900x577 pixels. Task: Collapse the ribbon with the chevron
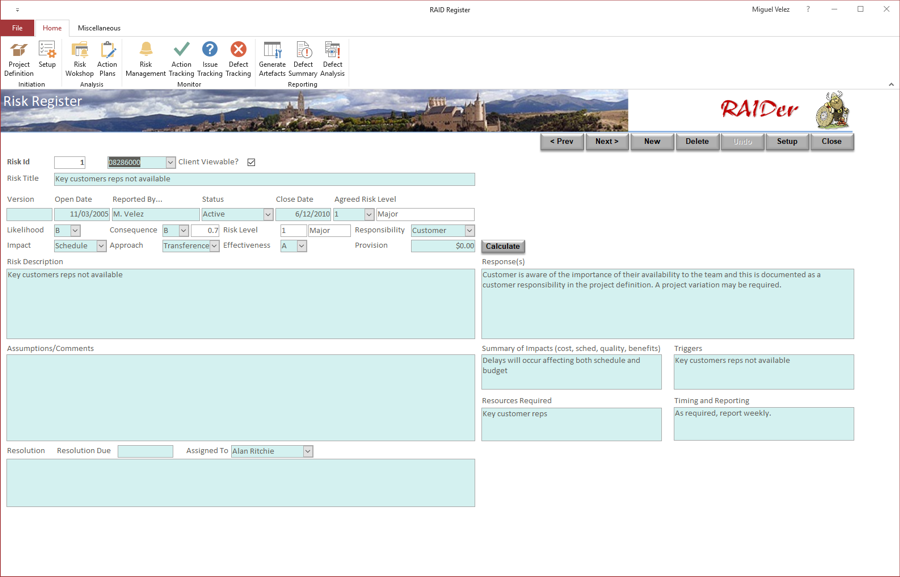pos(891,84)
